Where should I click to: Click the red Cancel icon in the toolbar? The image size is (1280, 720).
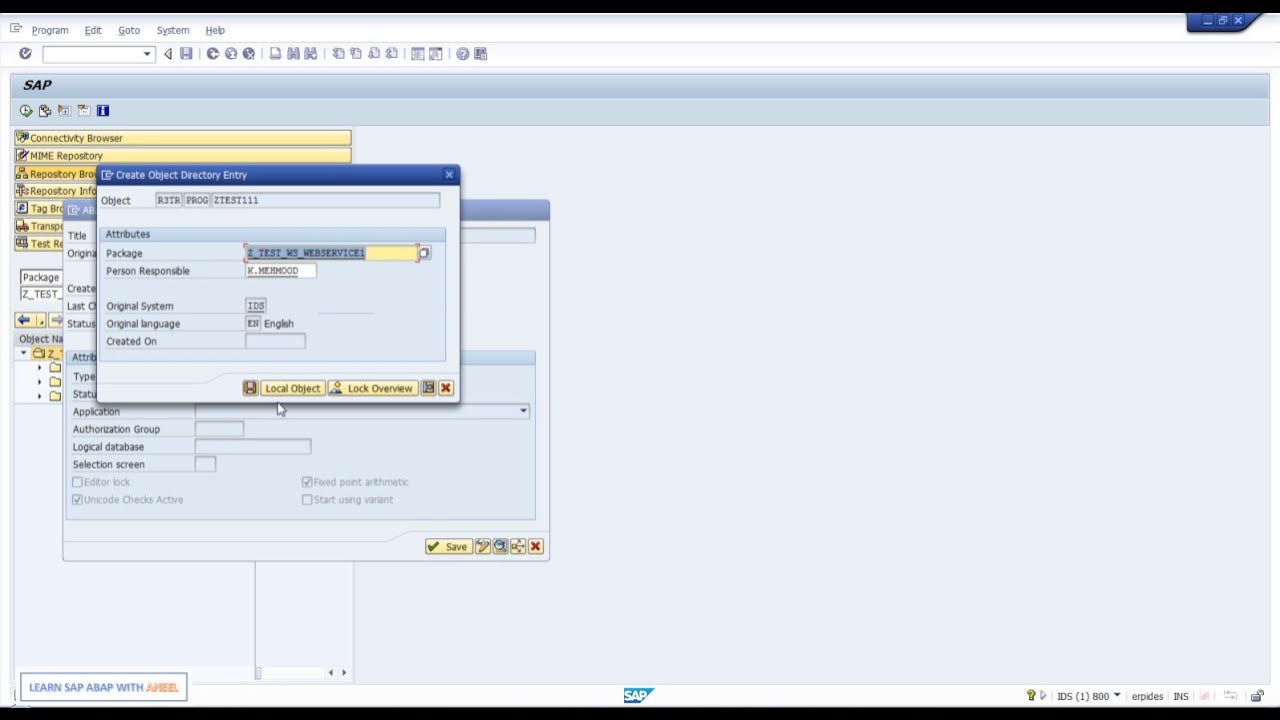(249, 54)
